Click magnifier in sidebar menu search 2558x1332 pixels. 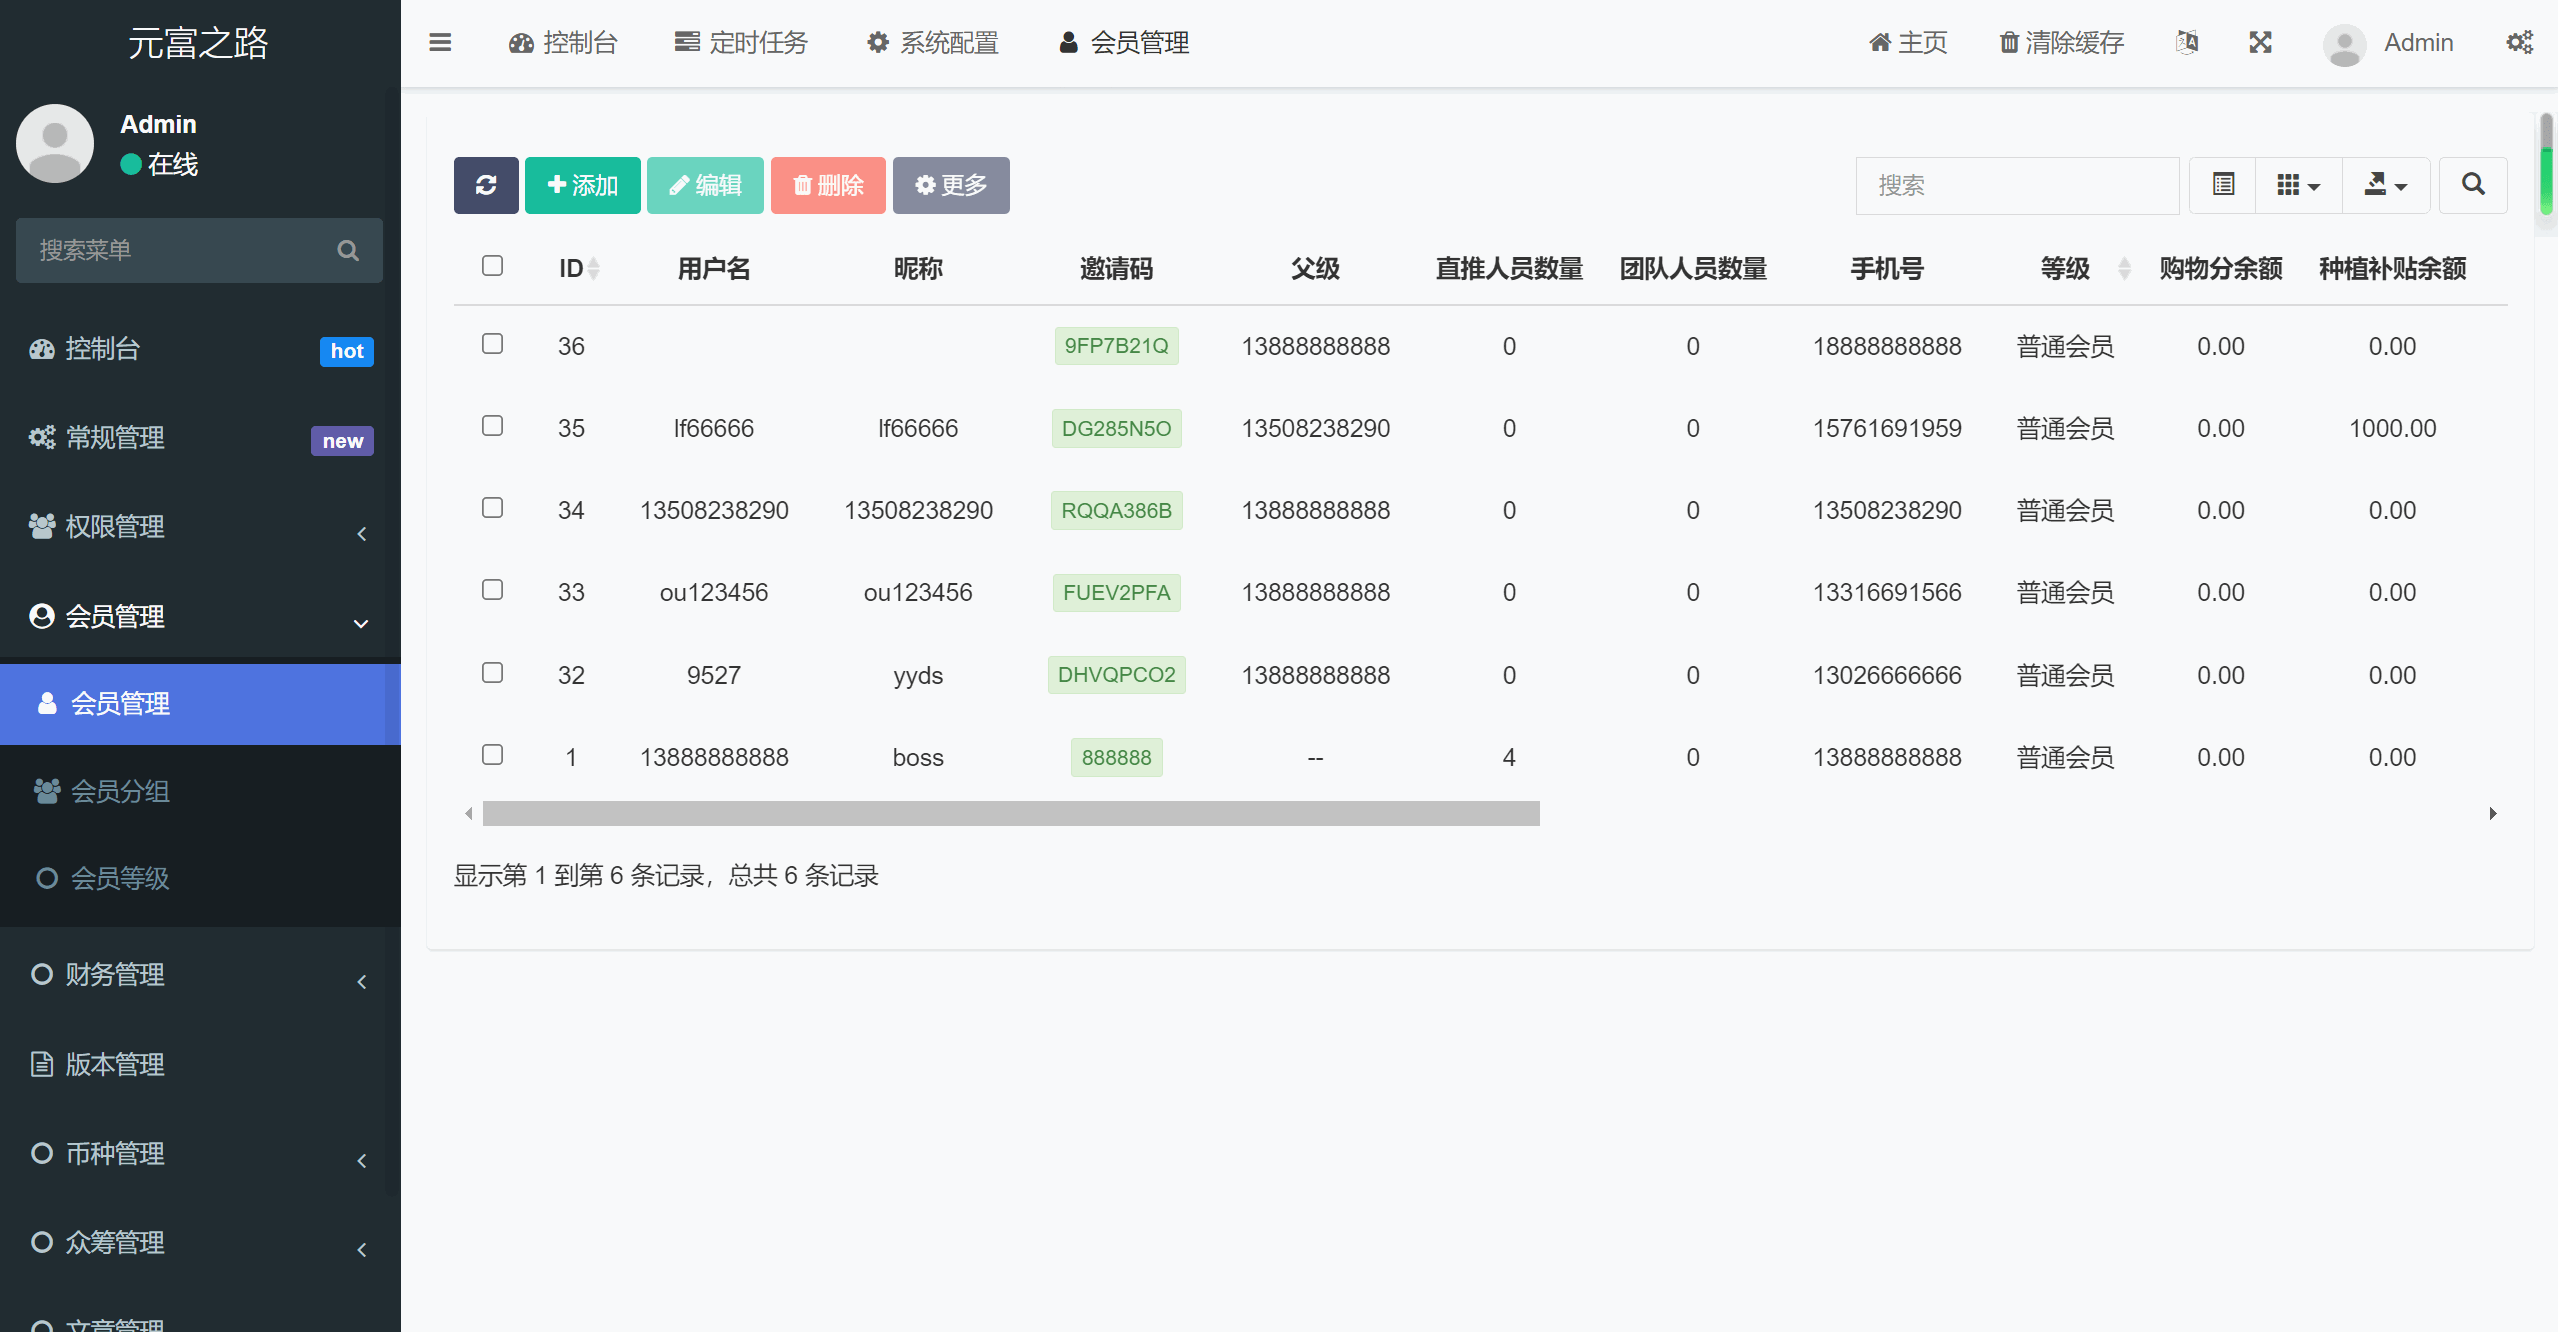pyautogui.click(x=348, y=251)
